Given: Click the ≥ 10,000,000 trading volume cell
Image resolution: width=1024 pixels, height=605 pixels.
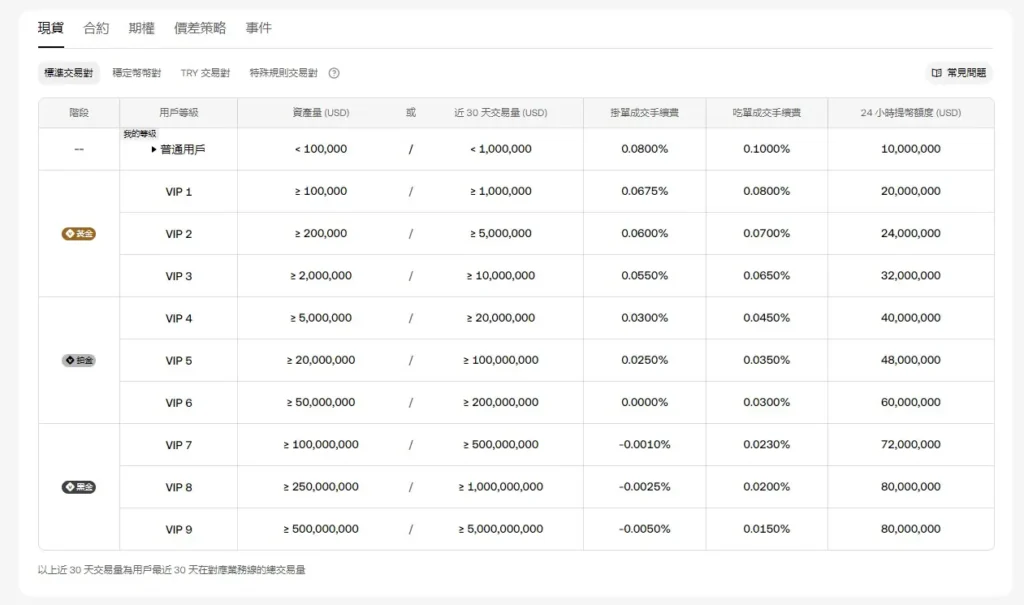Looking at the screenshot, I should pos(501,276).
